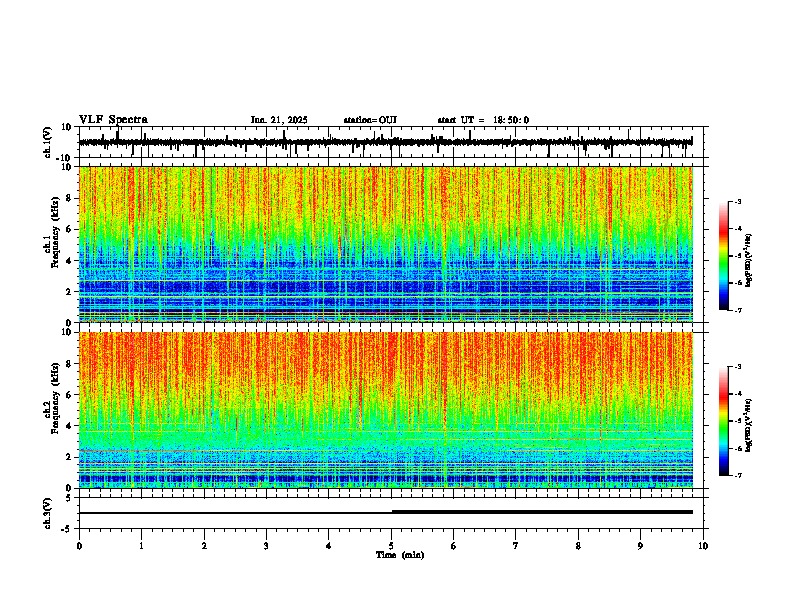Image resolution: width=792 pixels, height=612 pixels.
Task: Click the "station=OUJ" label
Action: 370,120
